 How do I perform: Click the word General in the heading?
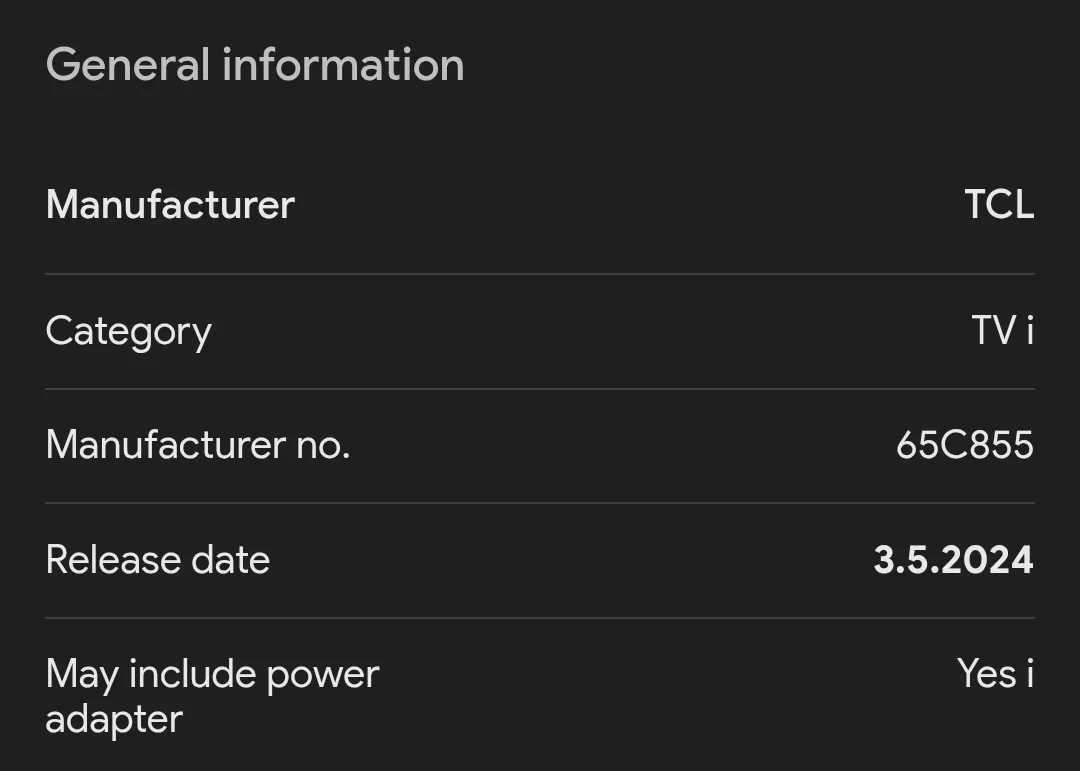127,65
